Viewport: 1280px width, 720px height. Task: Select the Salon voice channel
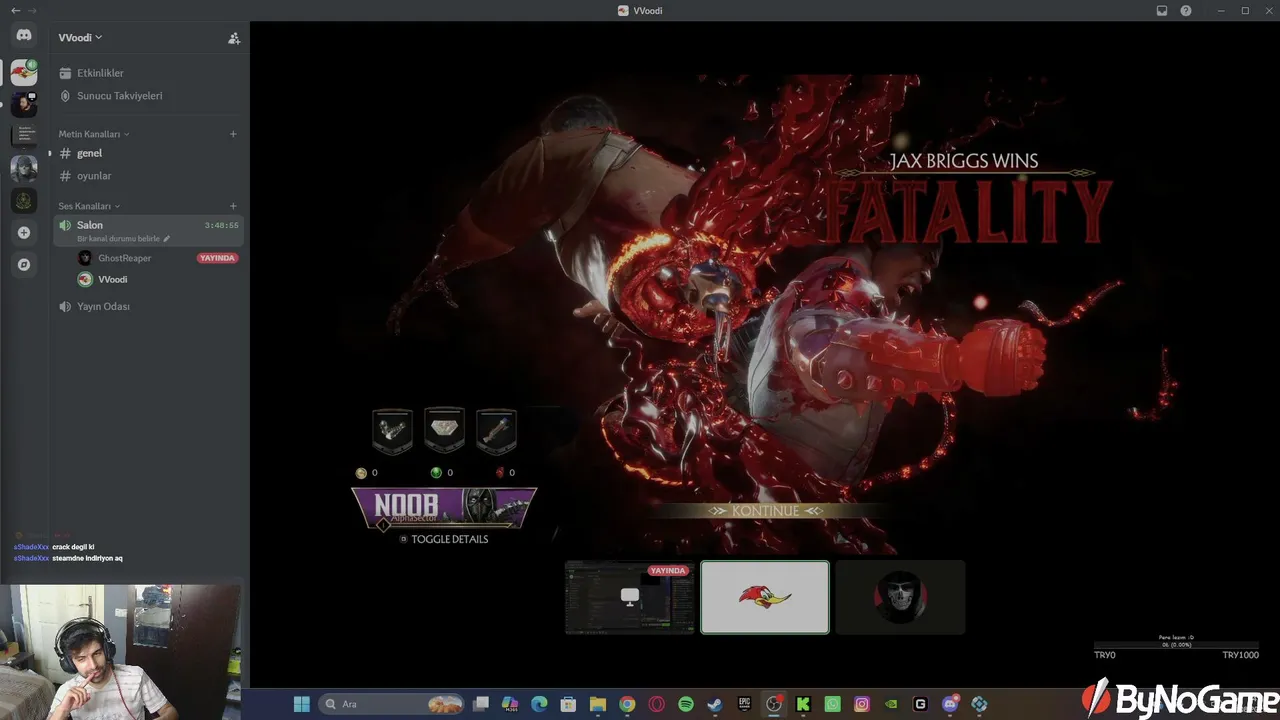(x=148, y=230)
